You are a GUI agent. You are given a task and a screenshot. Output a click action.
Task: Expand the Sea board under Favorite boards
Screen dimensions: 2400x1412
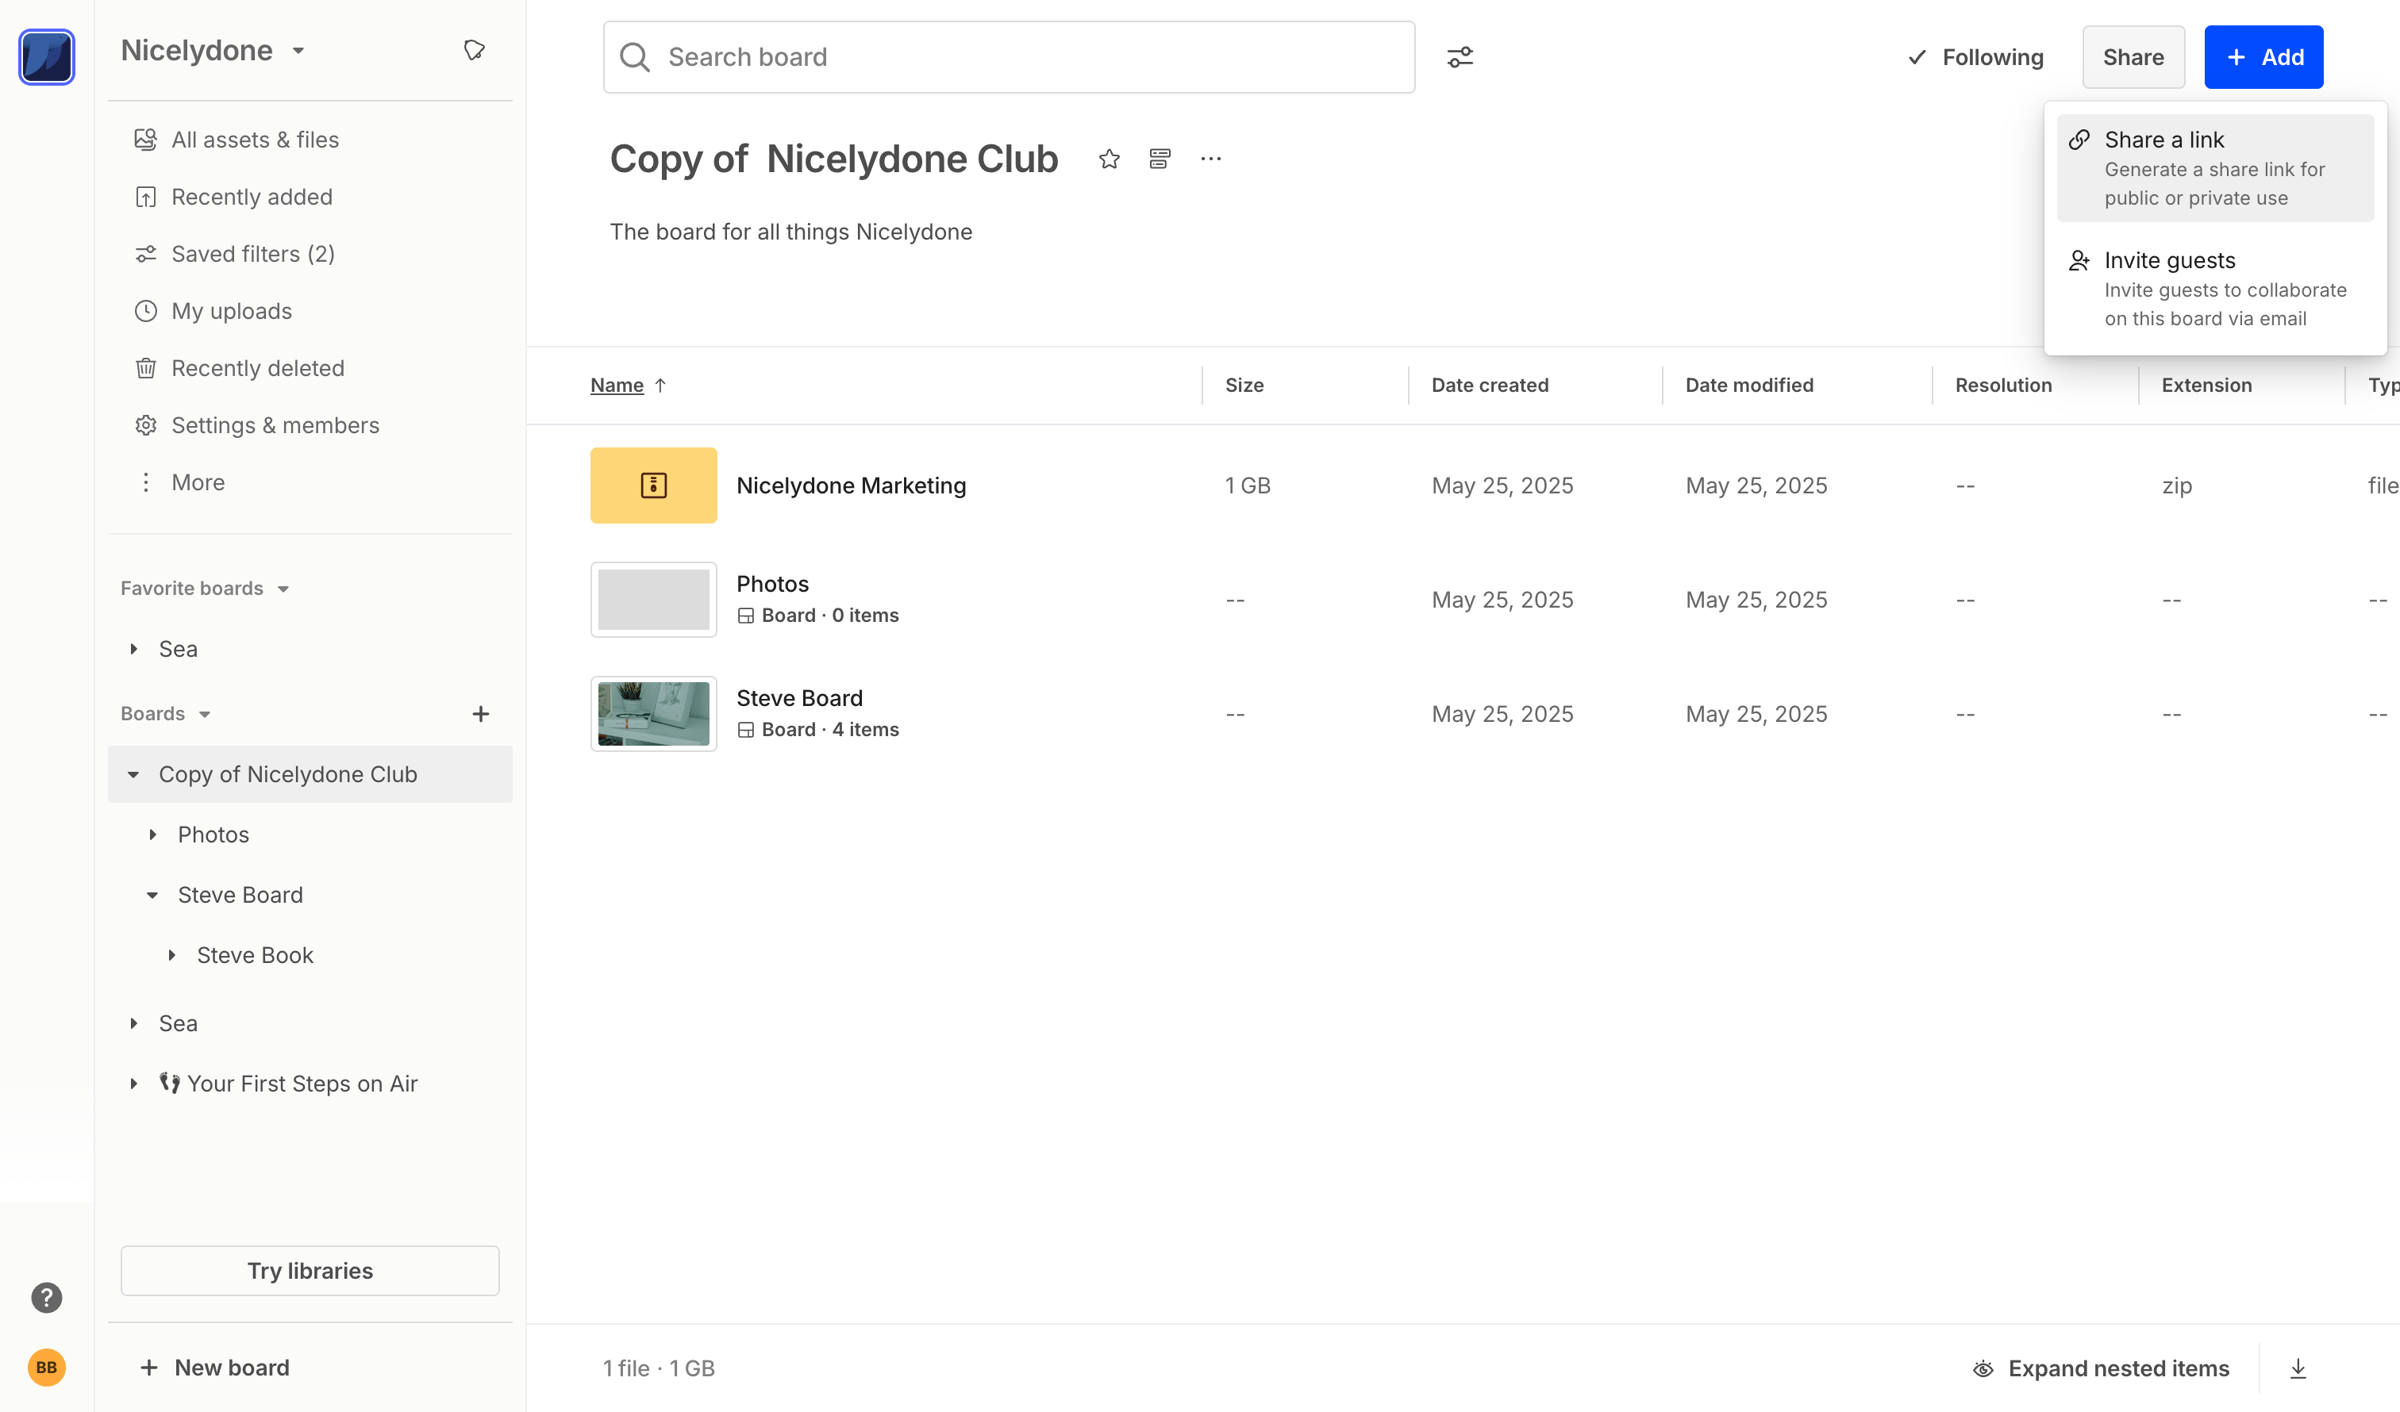[134, 649]
